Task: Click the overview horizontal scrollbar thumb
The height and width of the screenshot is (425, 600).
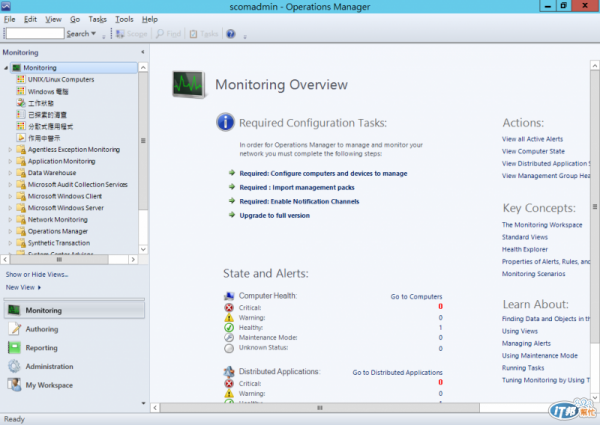Action: 320,408
